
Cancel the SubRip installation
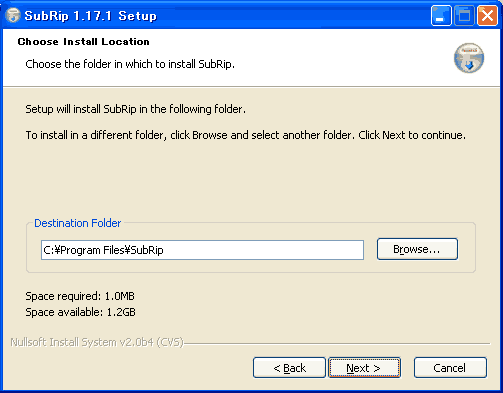(x=450, y=368)
